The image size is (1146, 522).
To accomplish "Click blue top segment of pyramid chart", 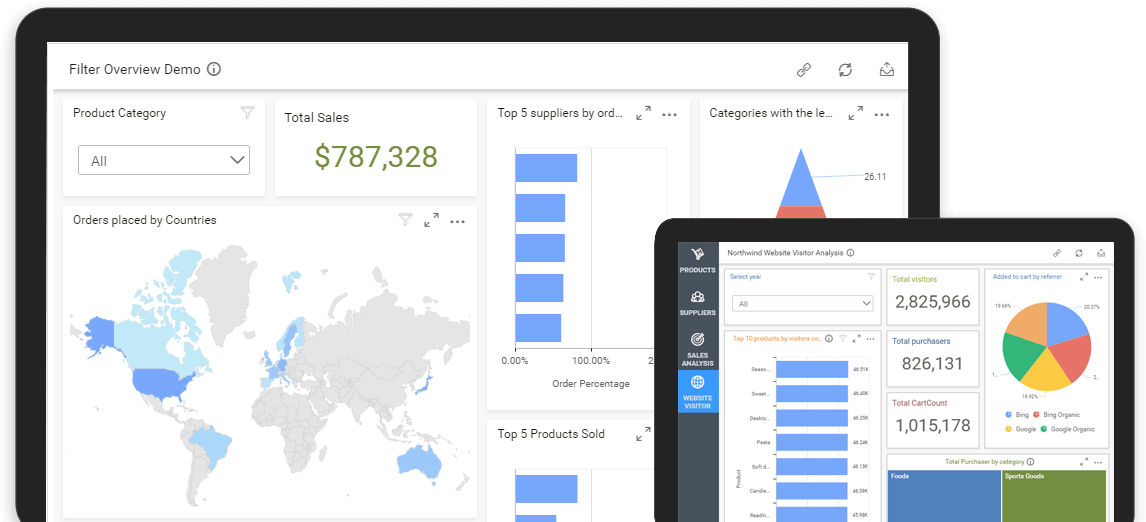I will pyautogui.click(x=801, y=183).
